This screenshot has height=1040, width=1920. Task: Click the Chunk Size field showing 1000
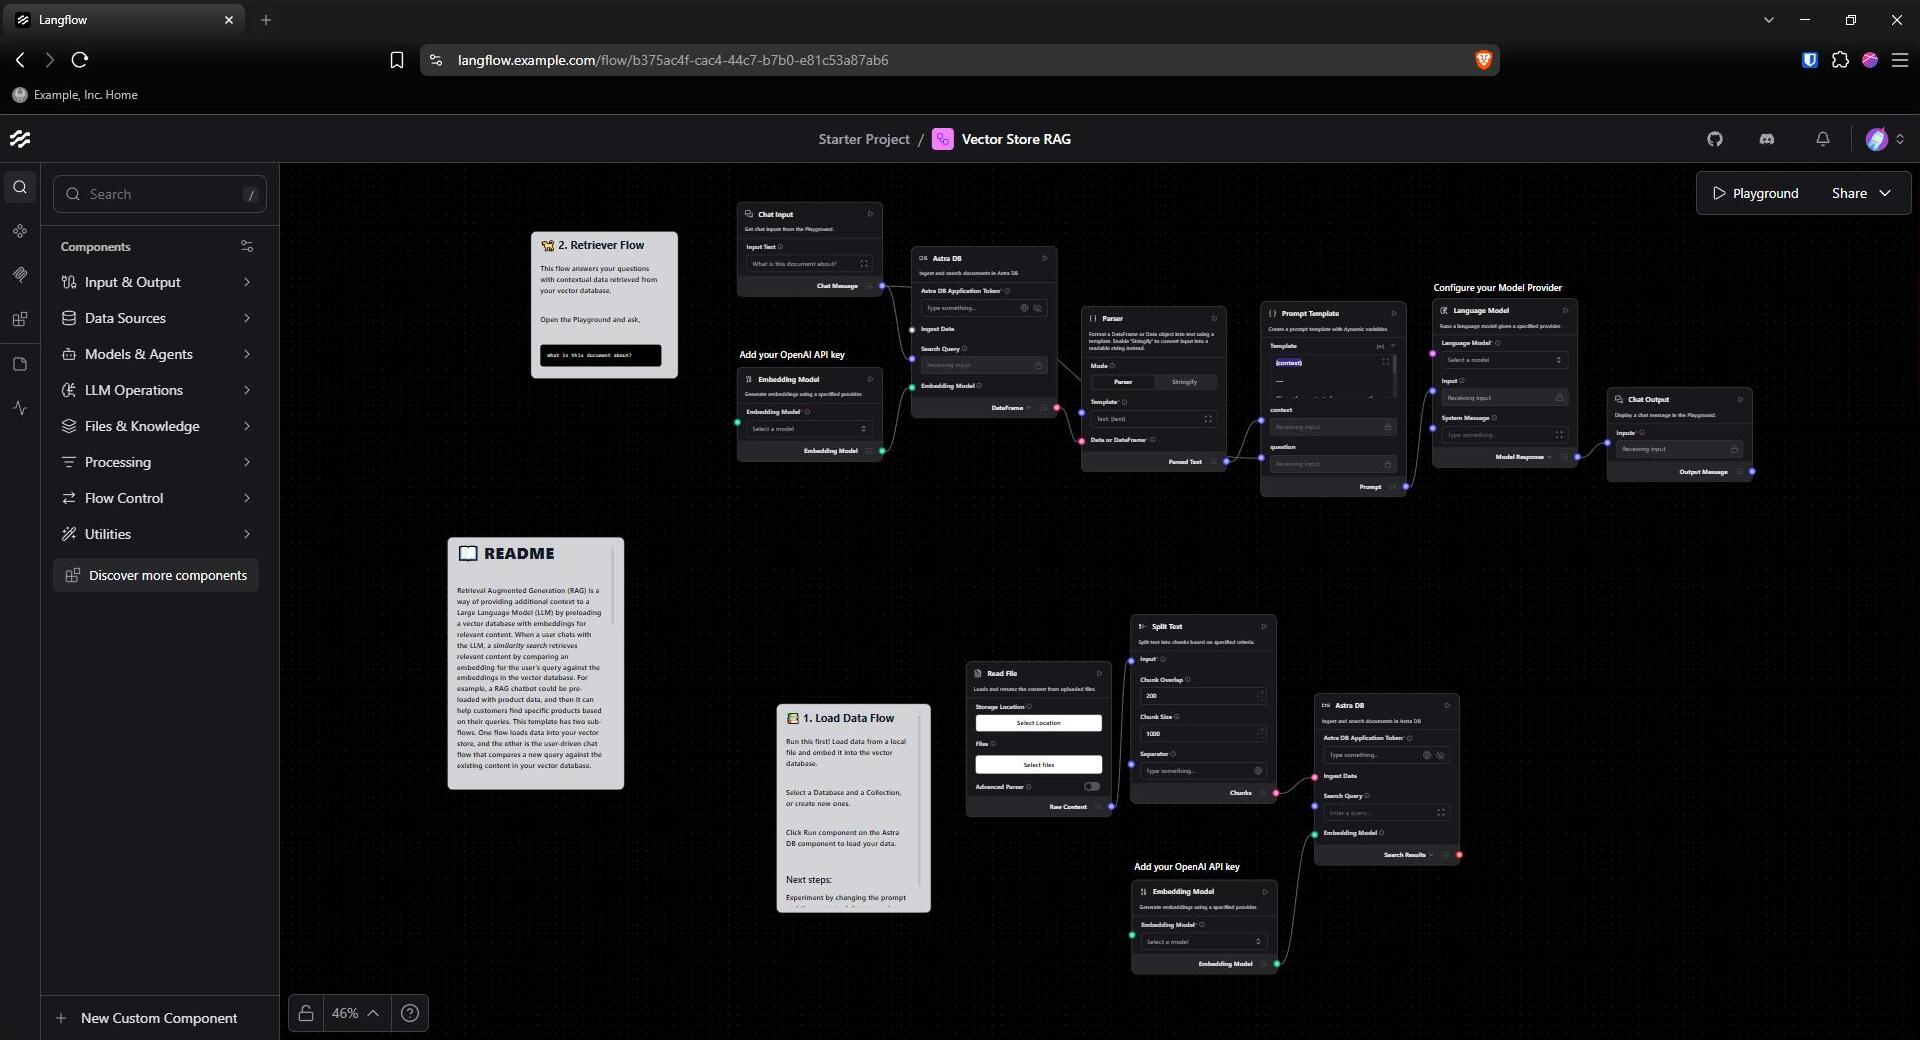[x=1203, y=734]
